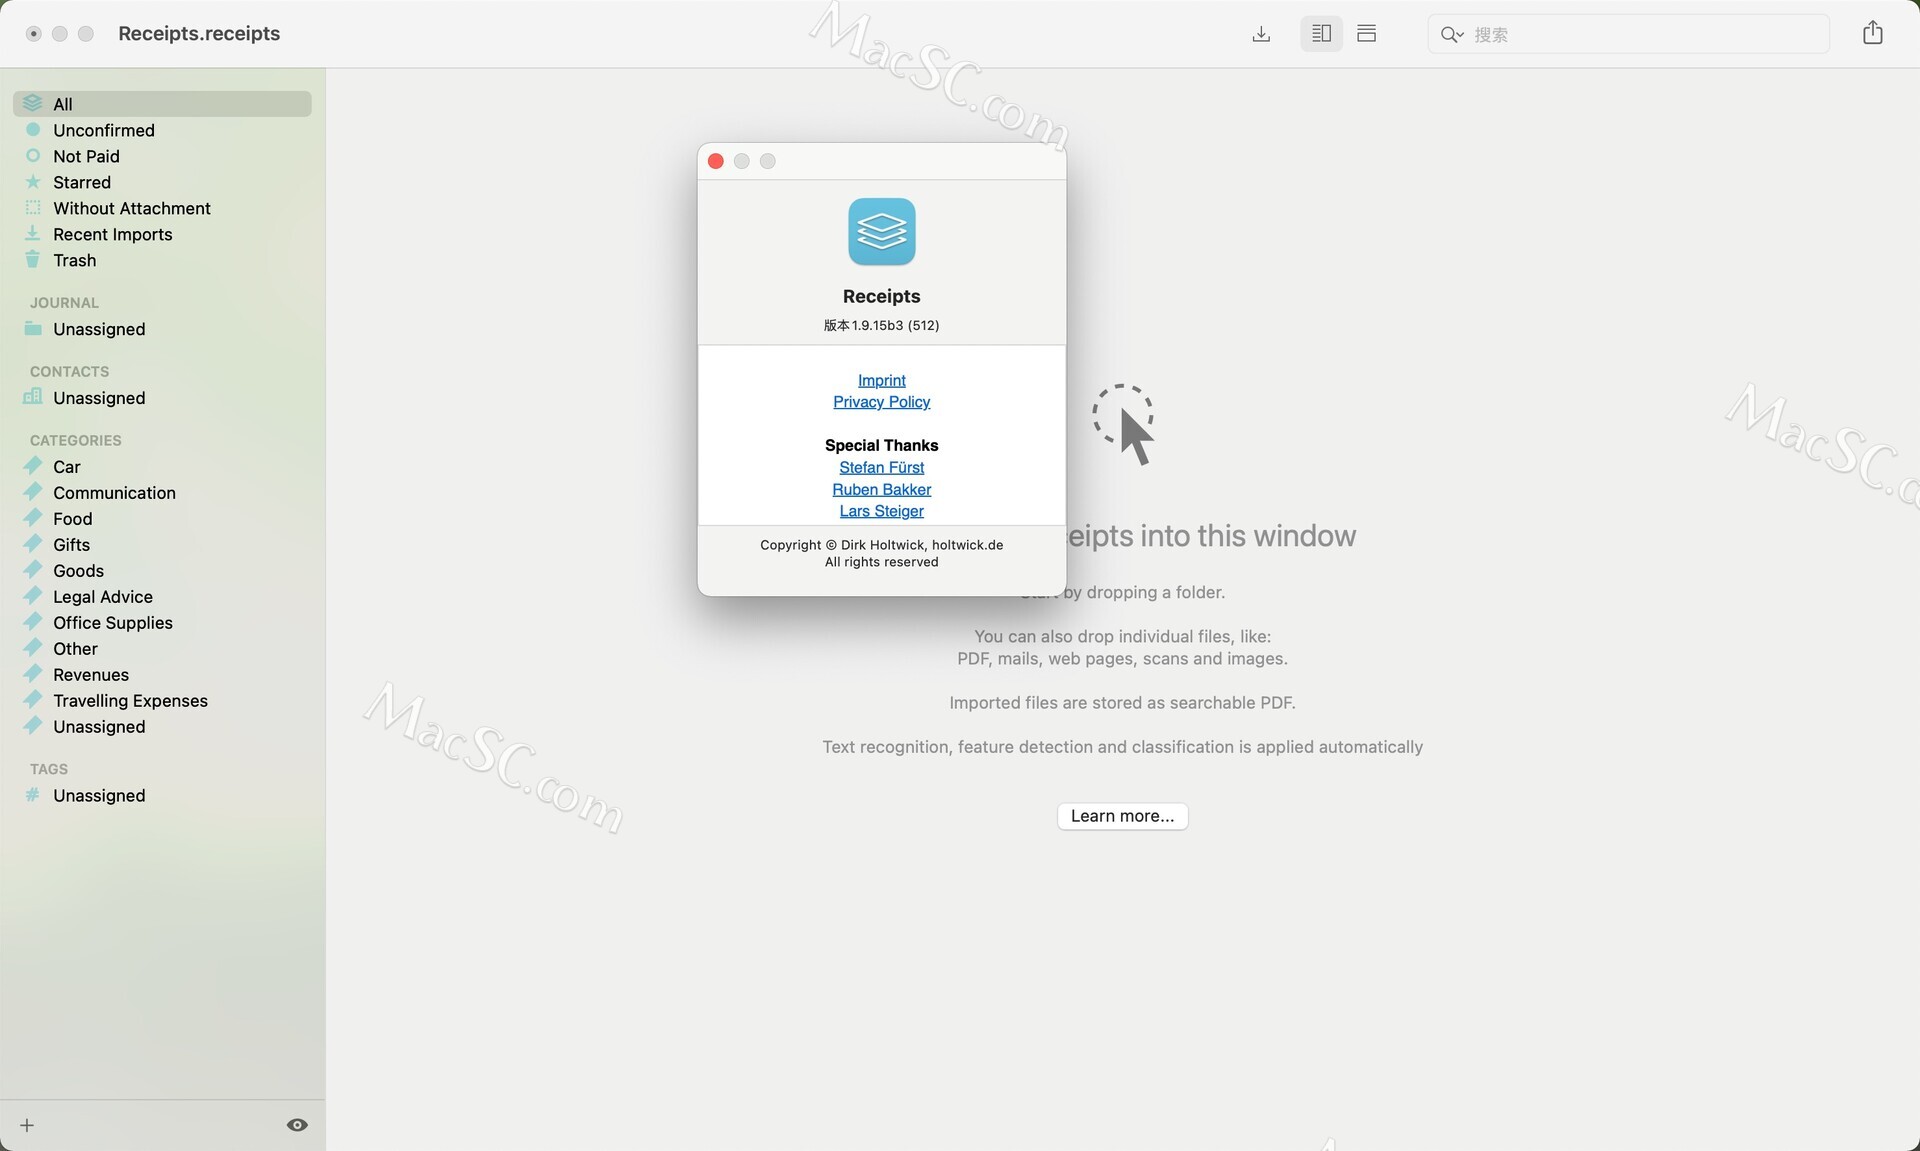Image resolution: width=1920 pixels, height=1151 pixels.
Task: Open the search scope dropdown chevron
Action: (x=1461, y=37)
